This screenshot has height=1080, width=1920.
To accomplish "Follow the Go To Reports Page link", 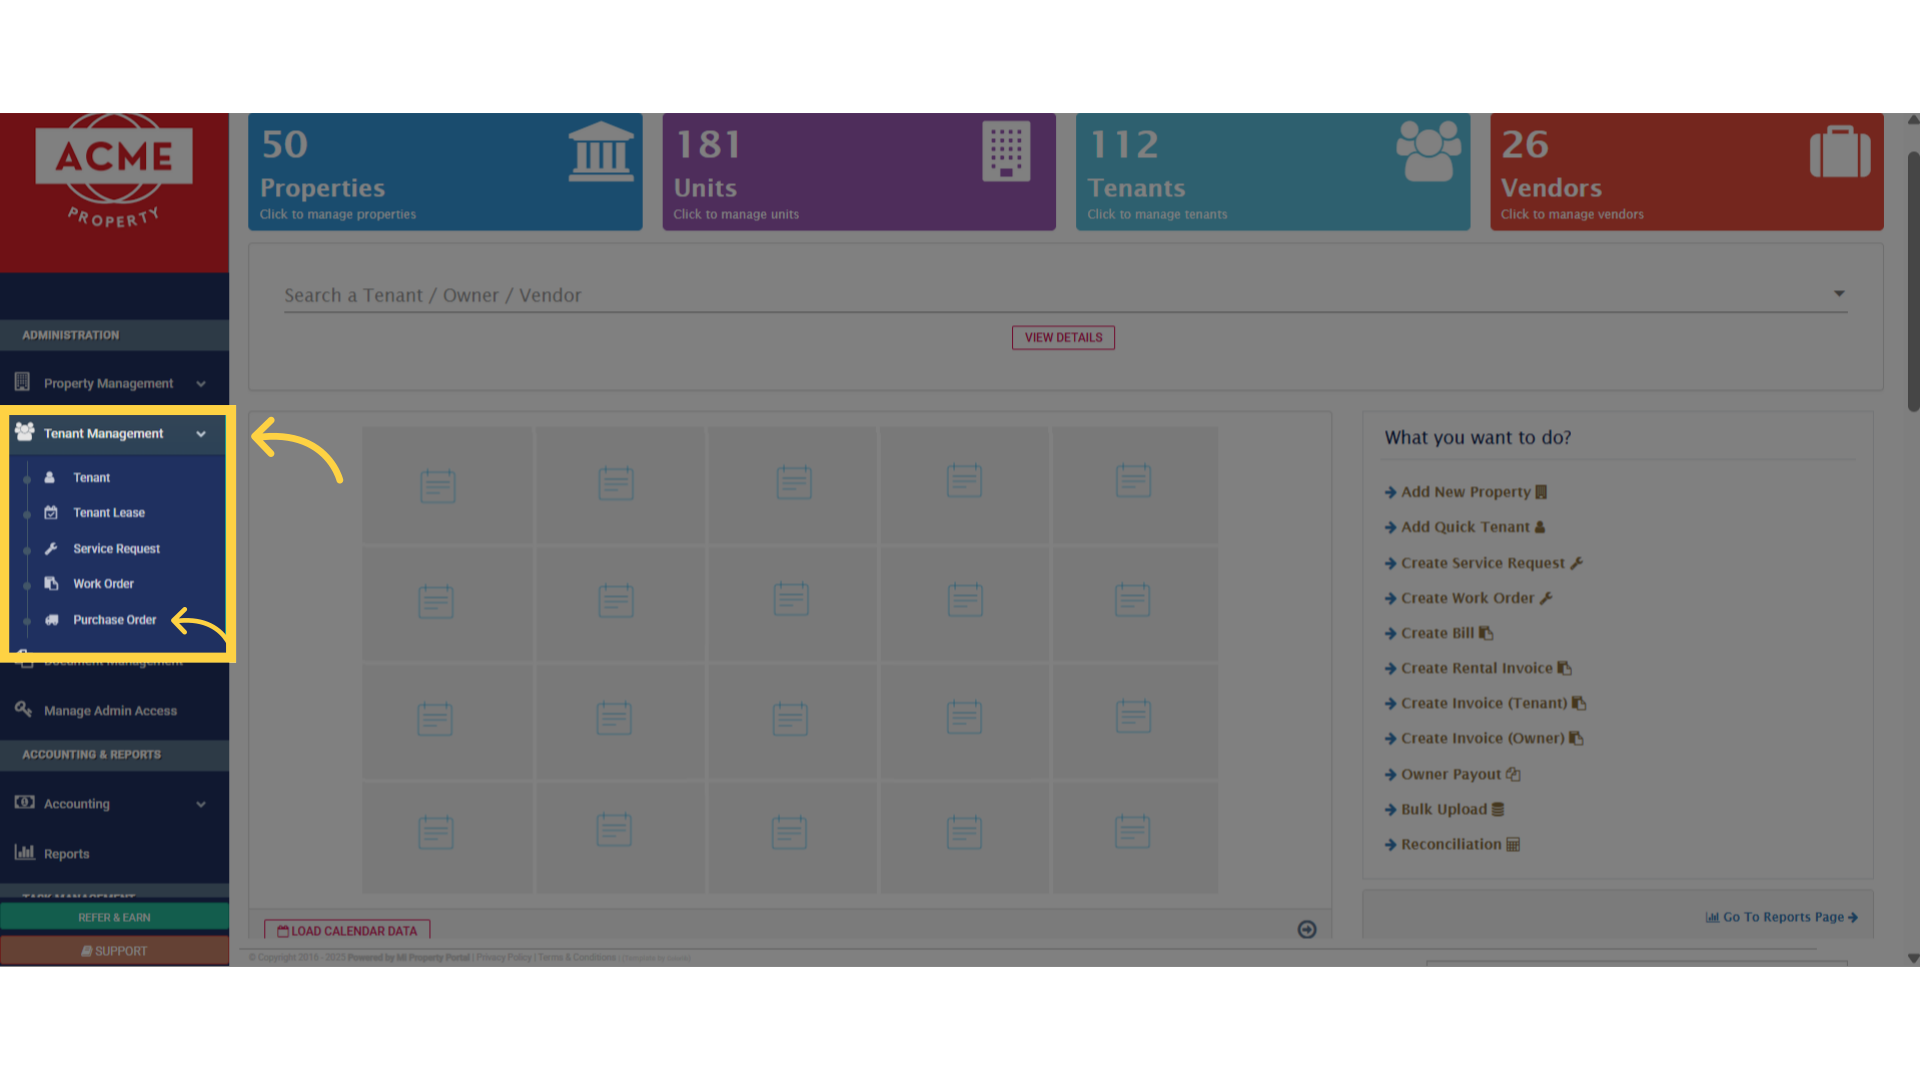I will tap(1781, 916).
